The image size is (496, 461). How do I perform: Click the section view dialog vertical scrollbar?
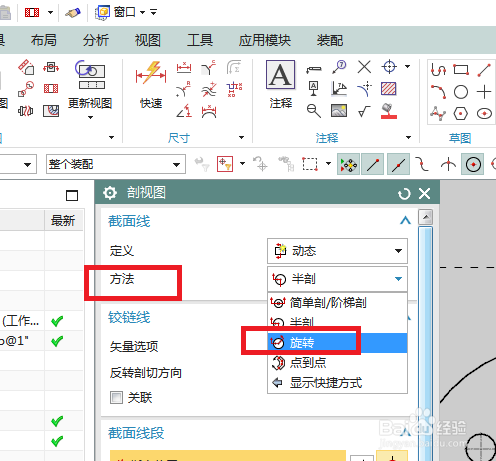(426, 343)
